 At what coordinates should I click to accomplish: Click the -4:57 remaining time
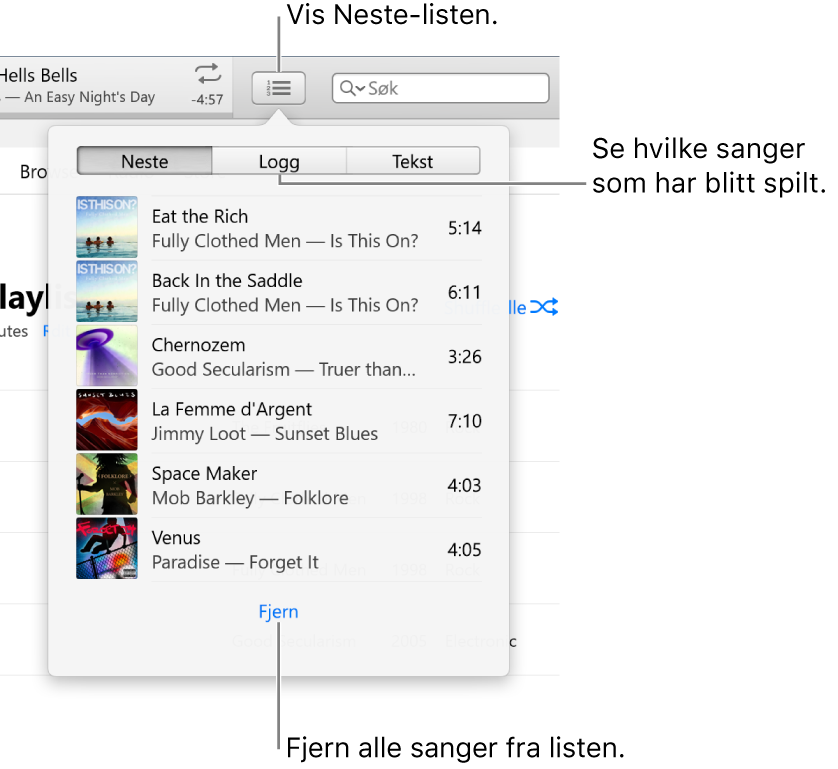(207, 99)
